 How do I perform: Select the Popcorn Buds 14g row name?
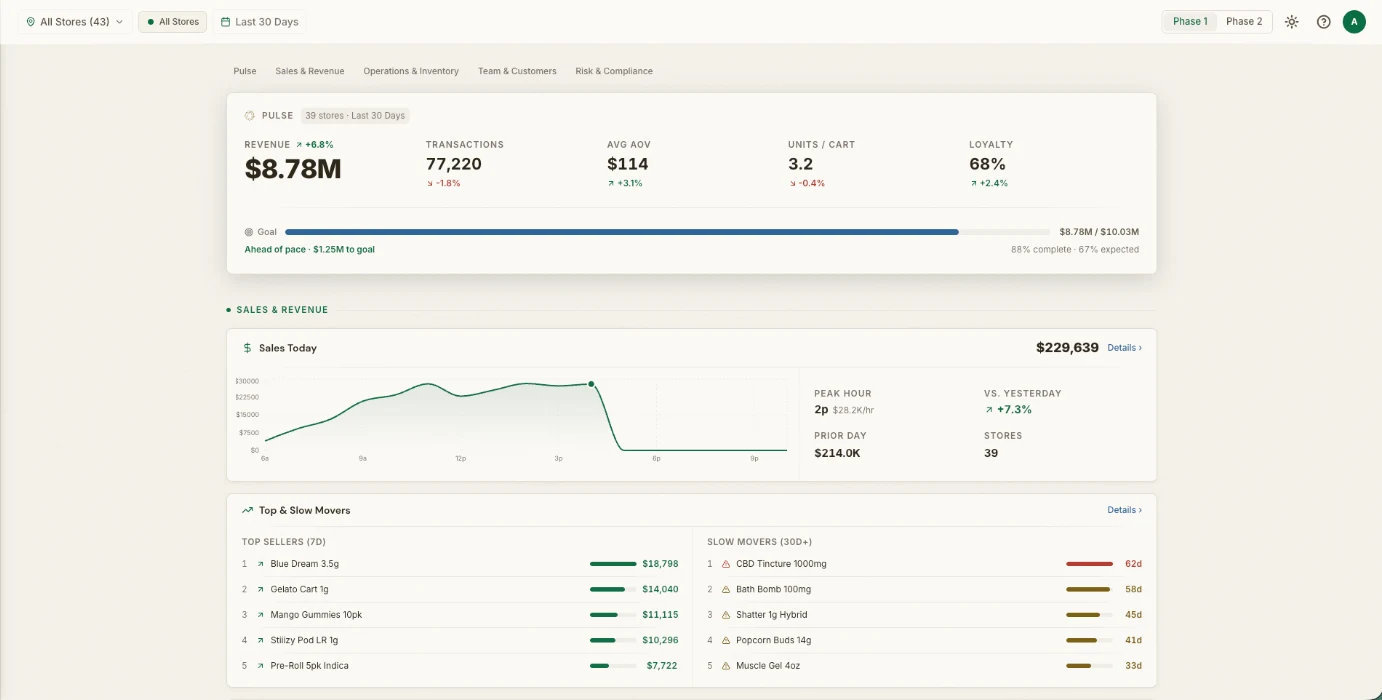coord(772,640)
